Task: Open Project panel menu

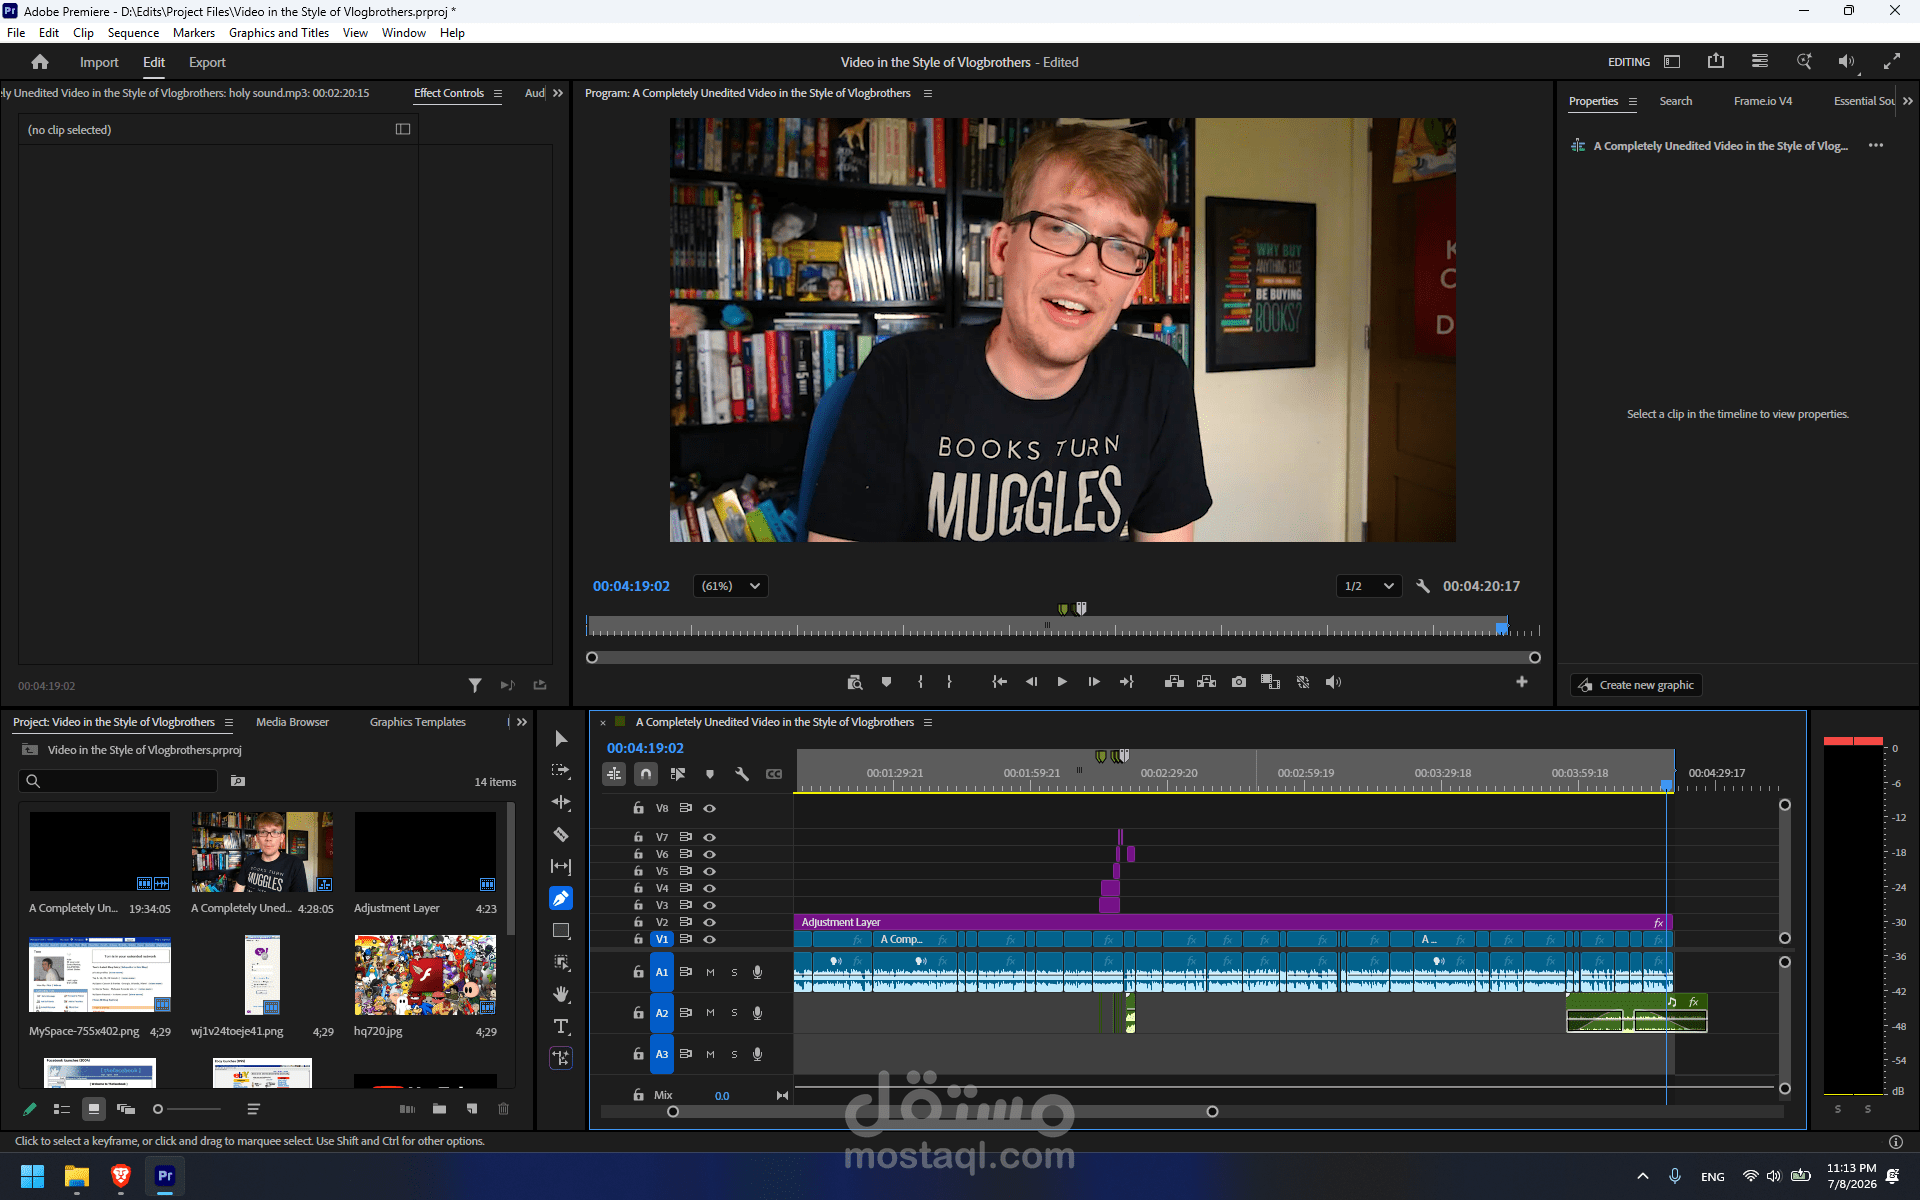Action: coord(229,722)
